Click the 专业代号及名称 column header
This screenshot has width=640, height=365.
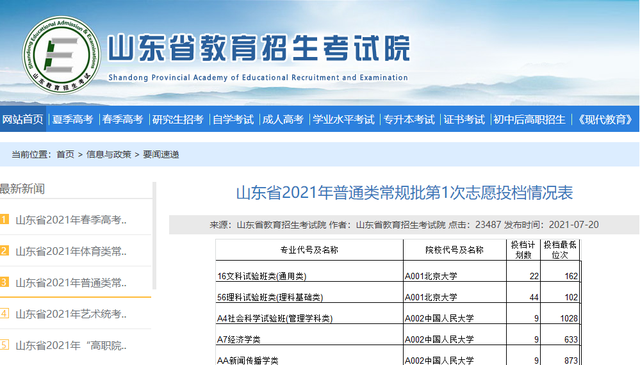pos(309,250)
